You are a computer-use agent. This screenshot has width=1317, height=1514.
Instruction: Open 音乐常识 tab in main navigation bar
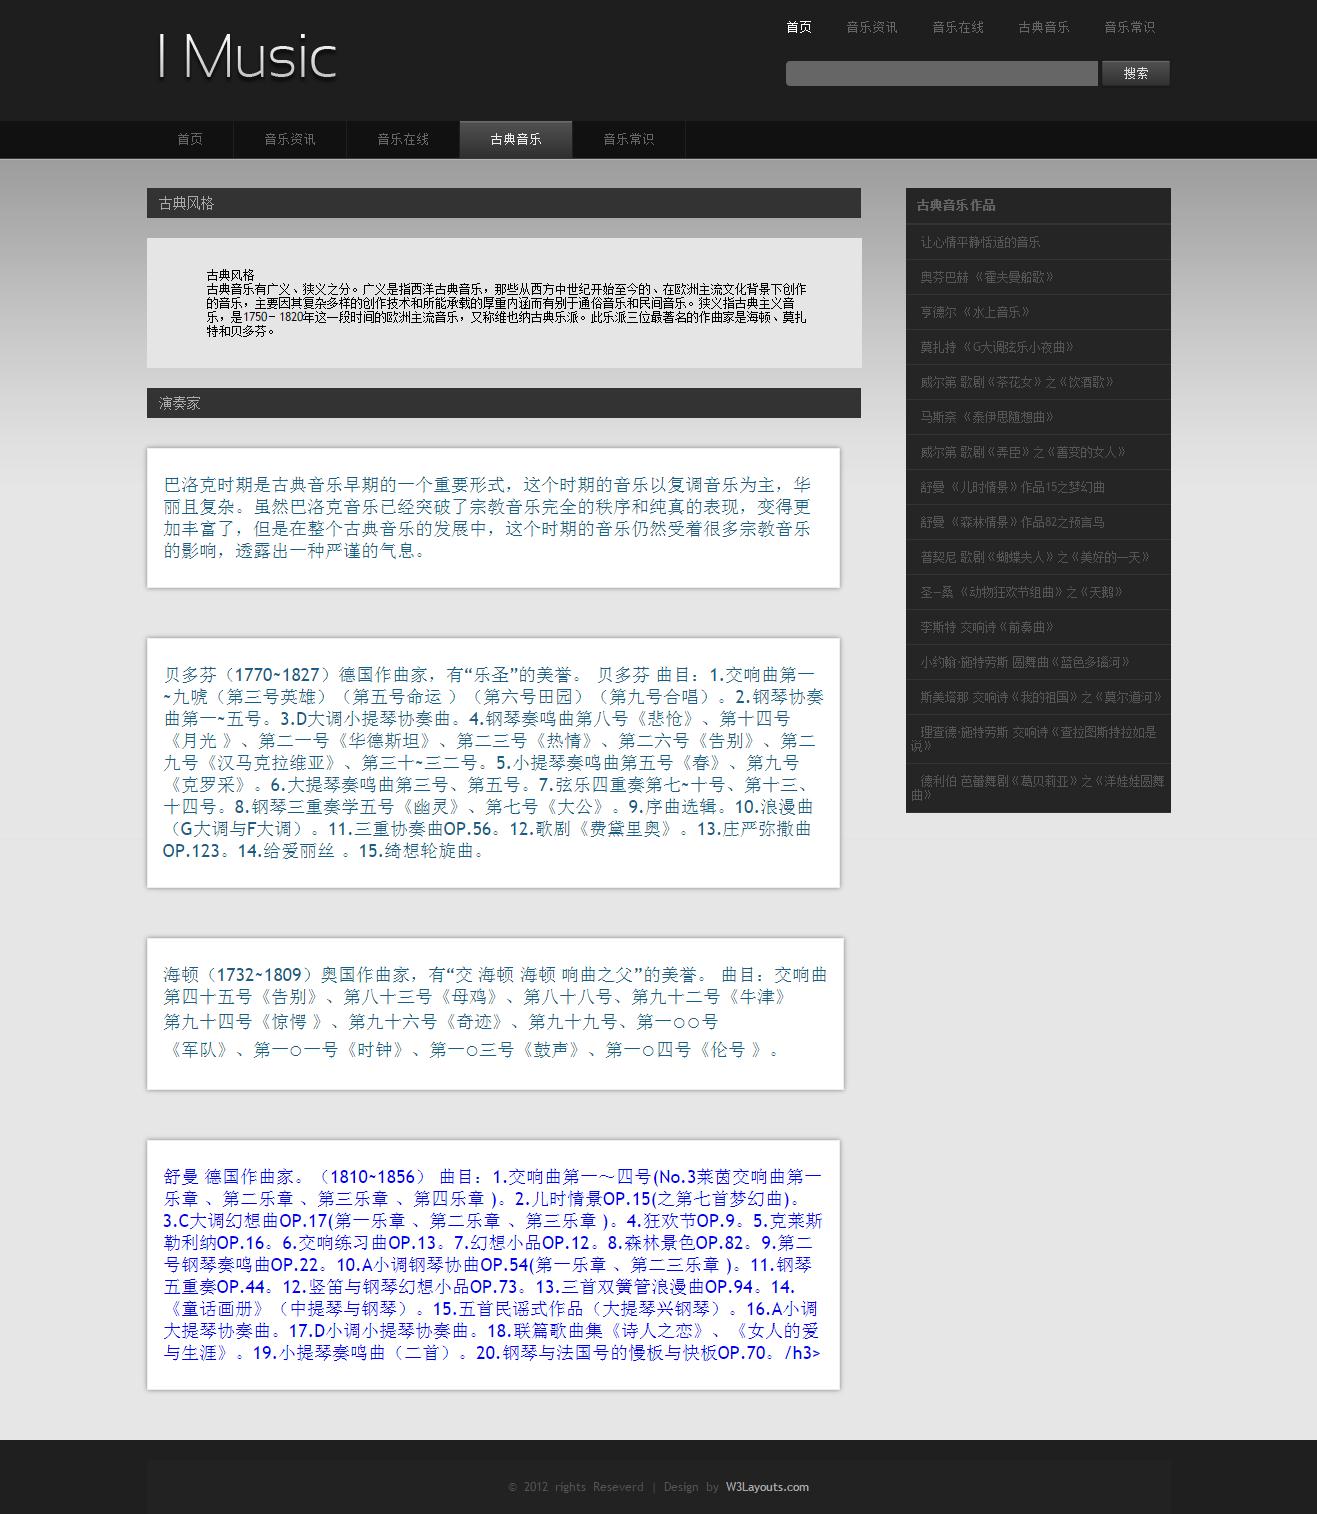629,139
